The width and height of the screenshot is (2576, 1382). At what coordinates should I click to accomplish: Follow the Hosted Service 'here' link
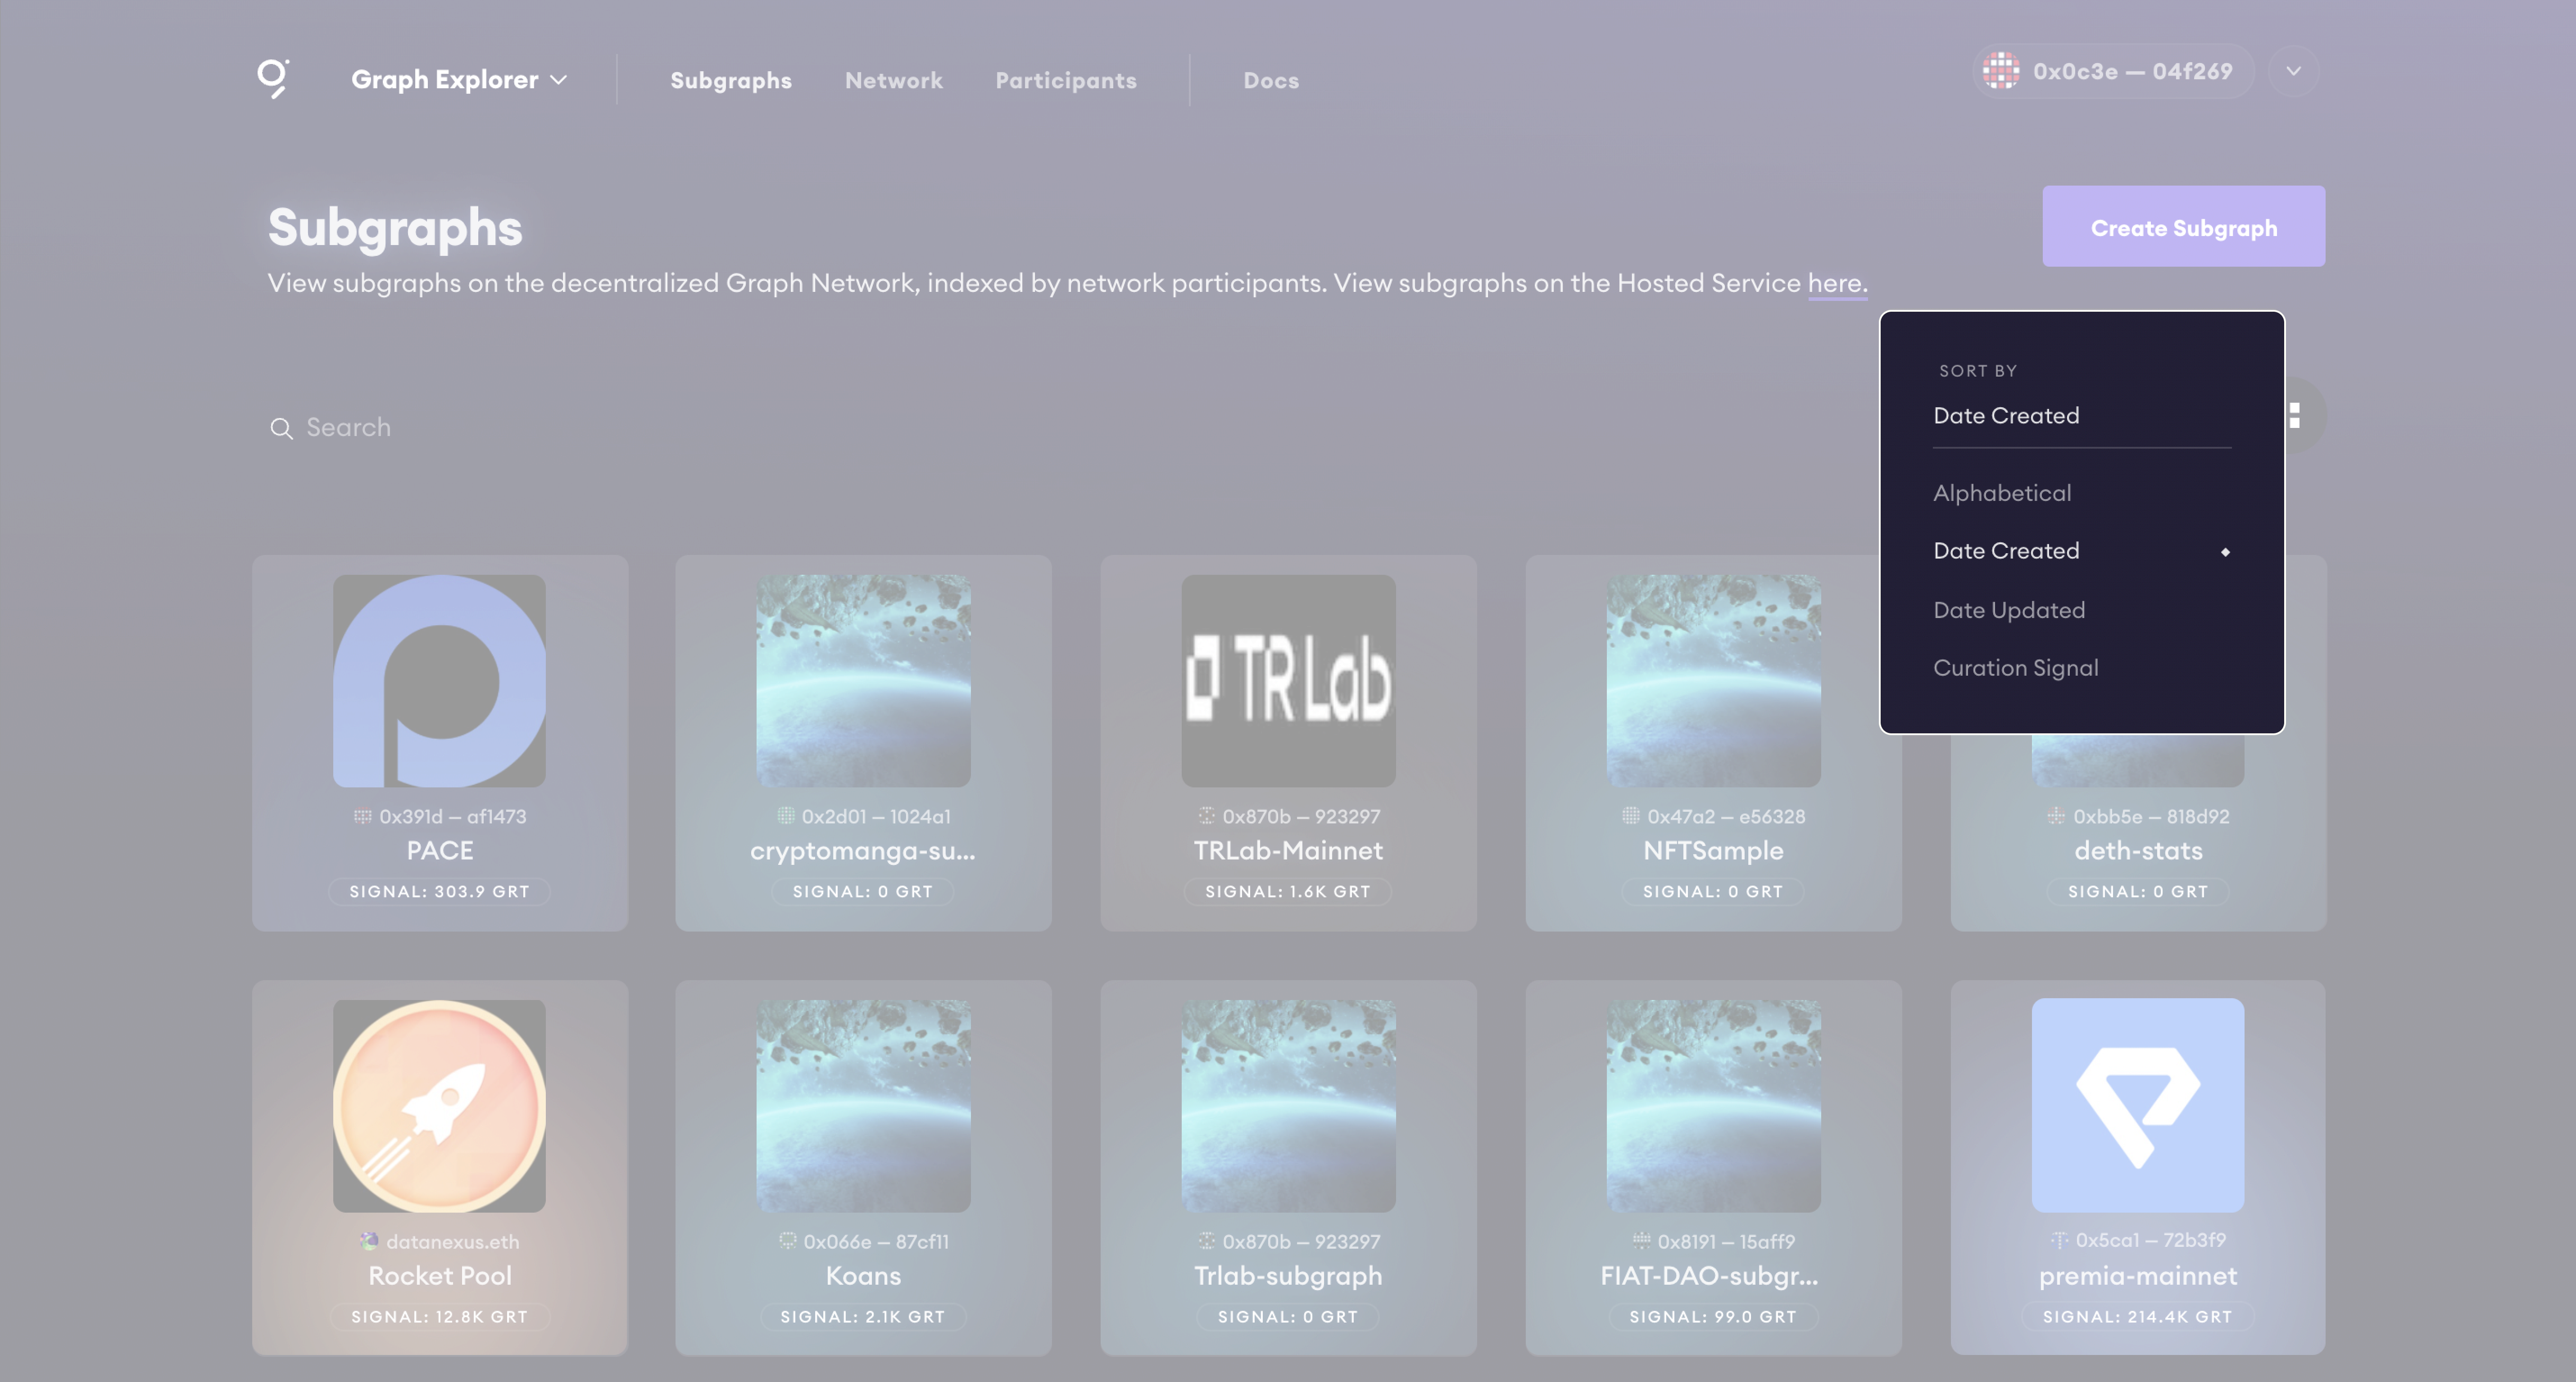1836,283
